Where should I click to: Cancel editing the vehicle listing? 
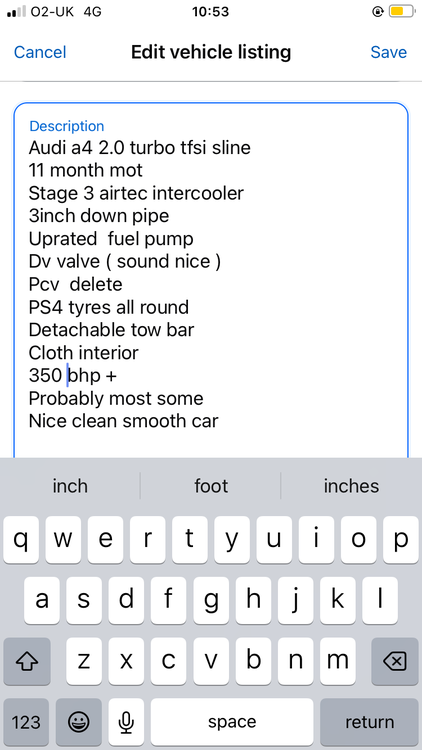(40, 52)
